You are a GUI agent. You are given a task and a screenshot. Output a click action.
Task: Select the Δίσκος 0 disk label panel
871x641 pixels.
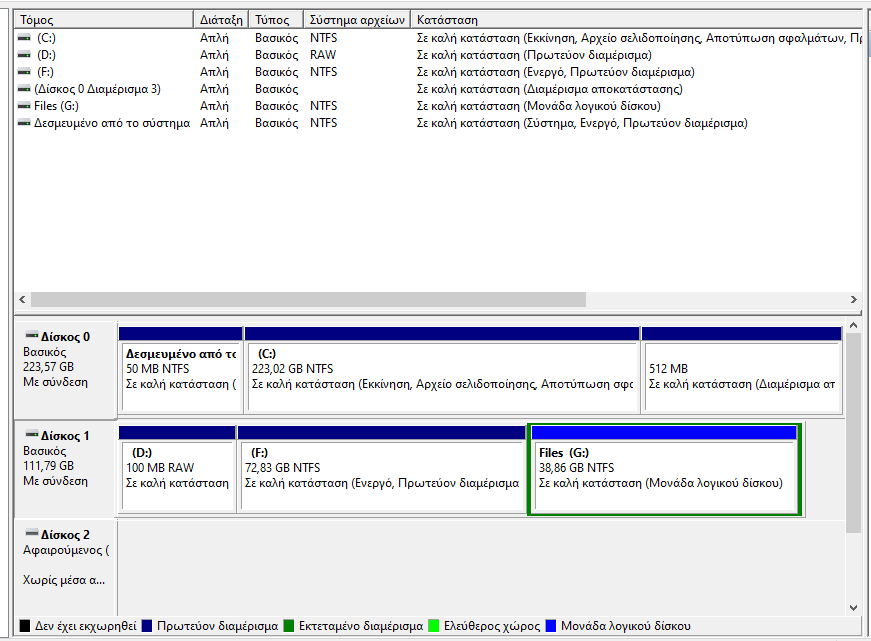click(65, 370)
